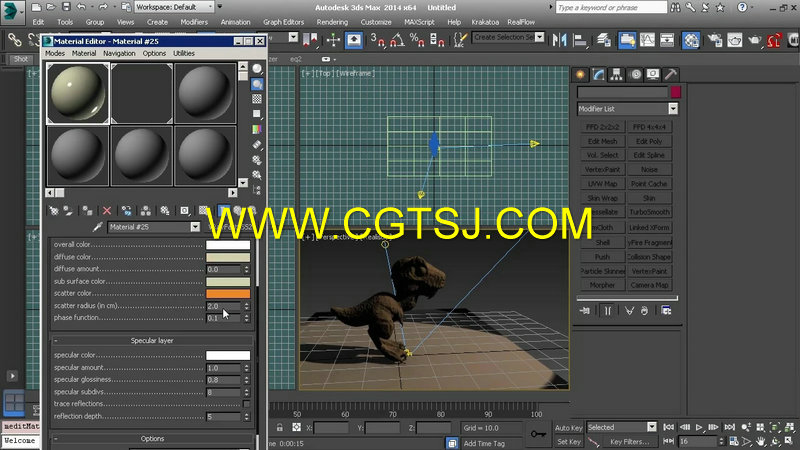Open the Selected key mode dropdown
The height and width of the screenshot is (450, 800).
click(x=621, y=428)
